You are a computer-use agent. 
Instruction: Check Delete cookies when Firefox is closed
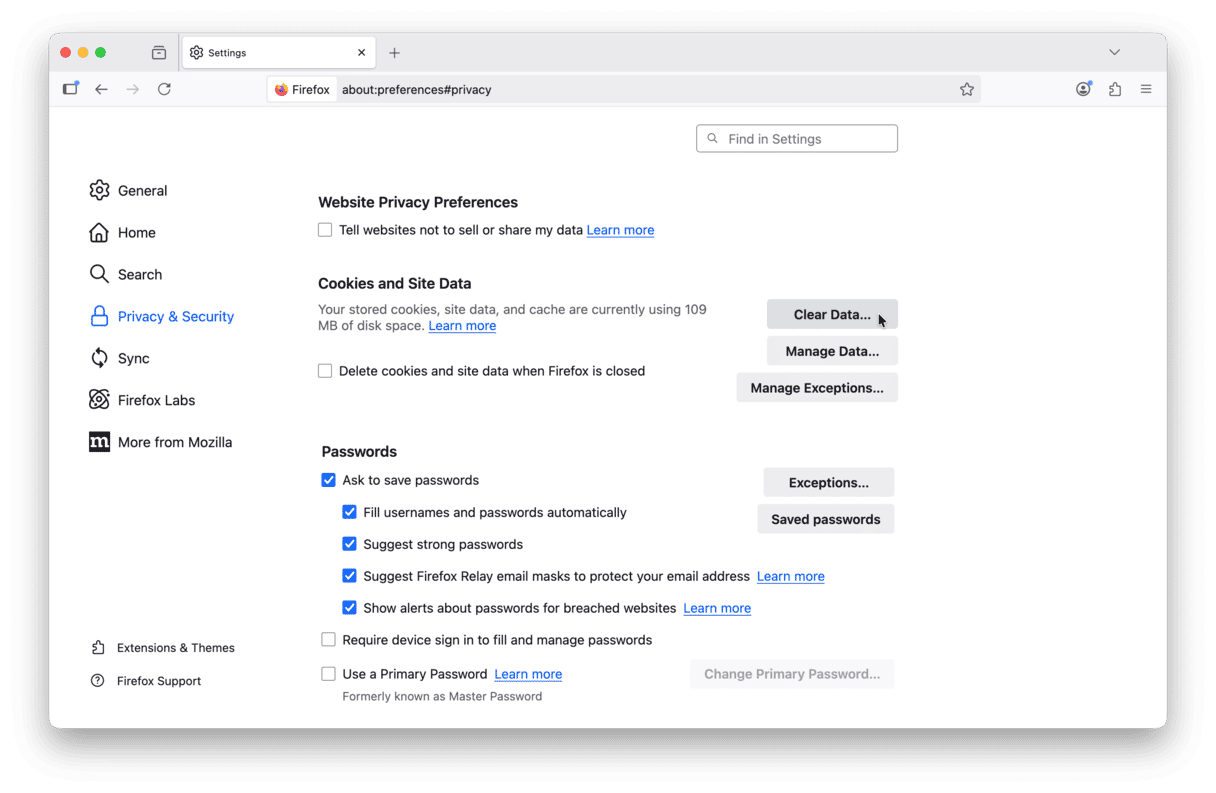(x=325, y=371)
